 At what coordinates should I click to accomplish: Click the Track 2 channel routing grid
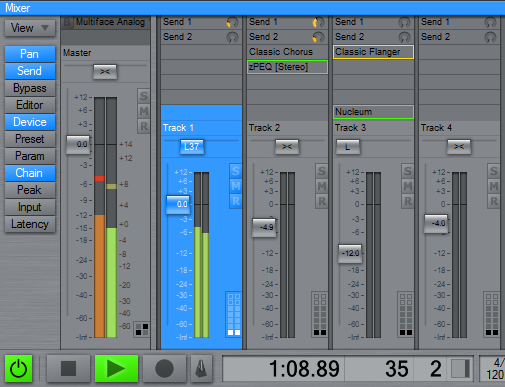[x=320, y=314]
